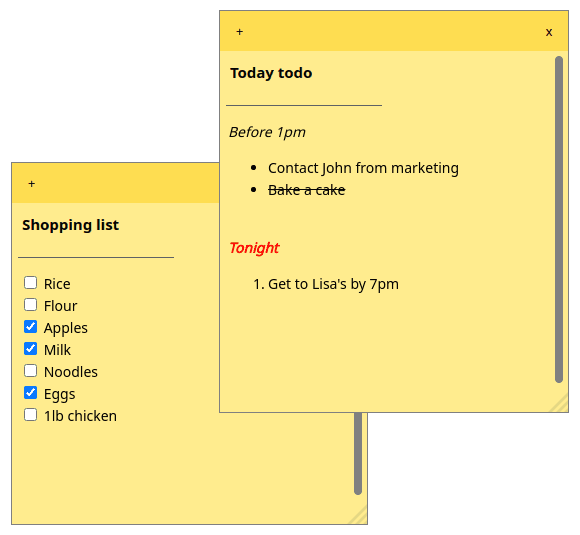This screenshot has height=535, width=580.
Task: Tick the Flour checkbox
Action: 30,305
